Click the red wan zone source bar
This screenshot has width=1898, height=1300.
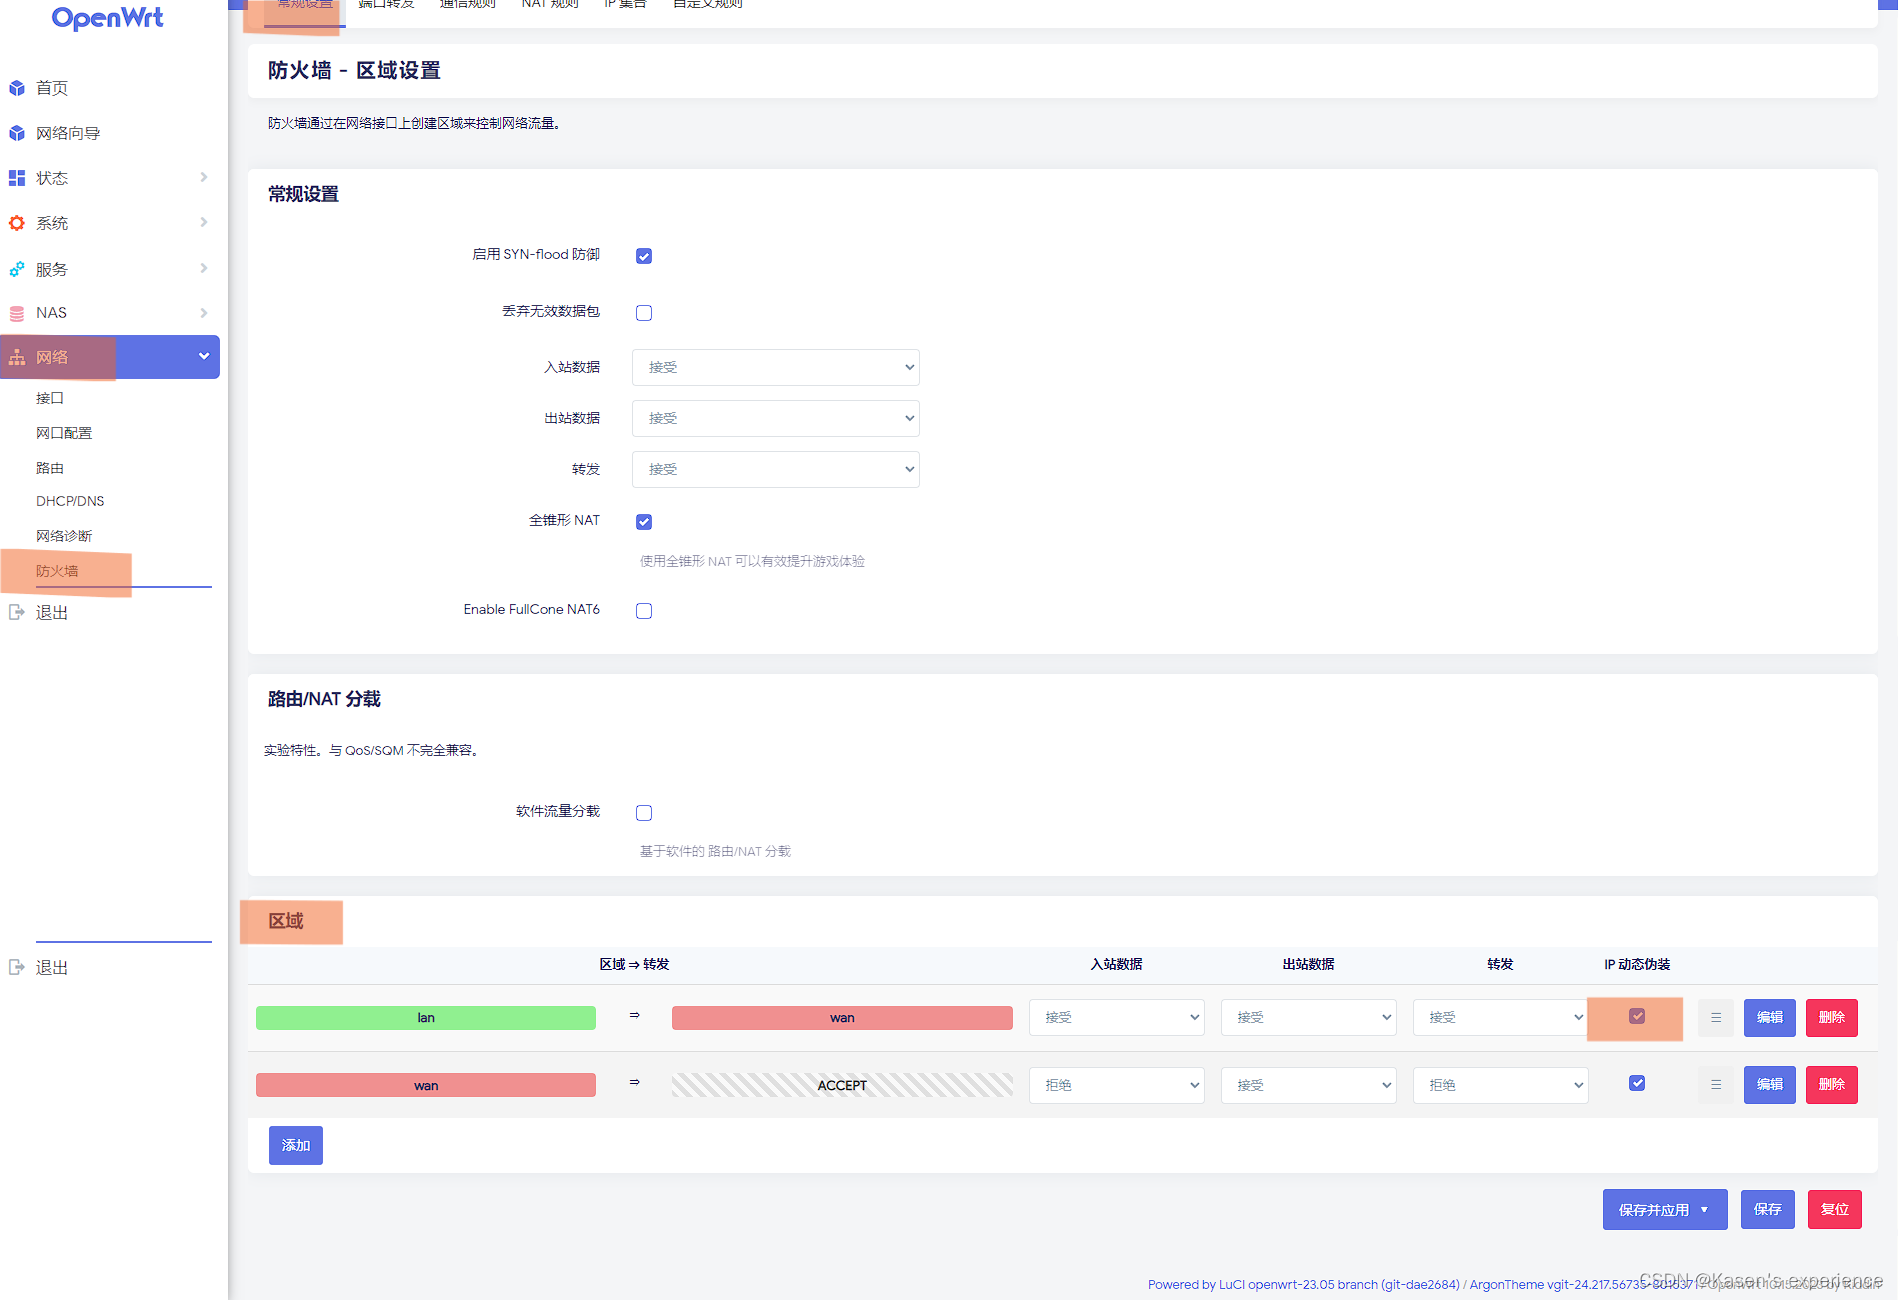pyautogui.click(x=426, y=1085)
